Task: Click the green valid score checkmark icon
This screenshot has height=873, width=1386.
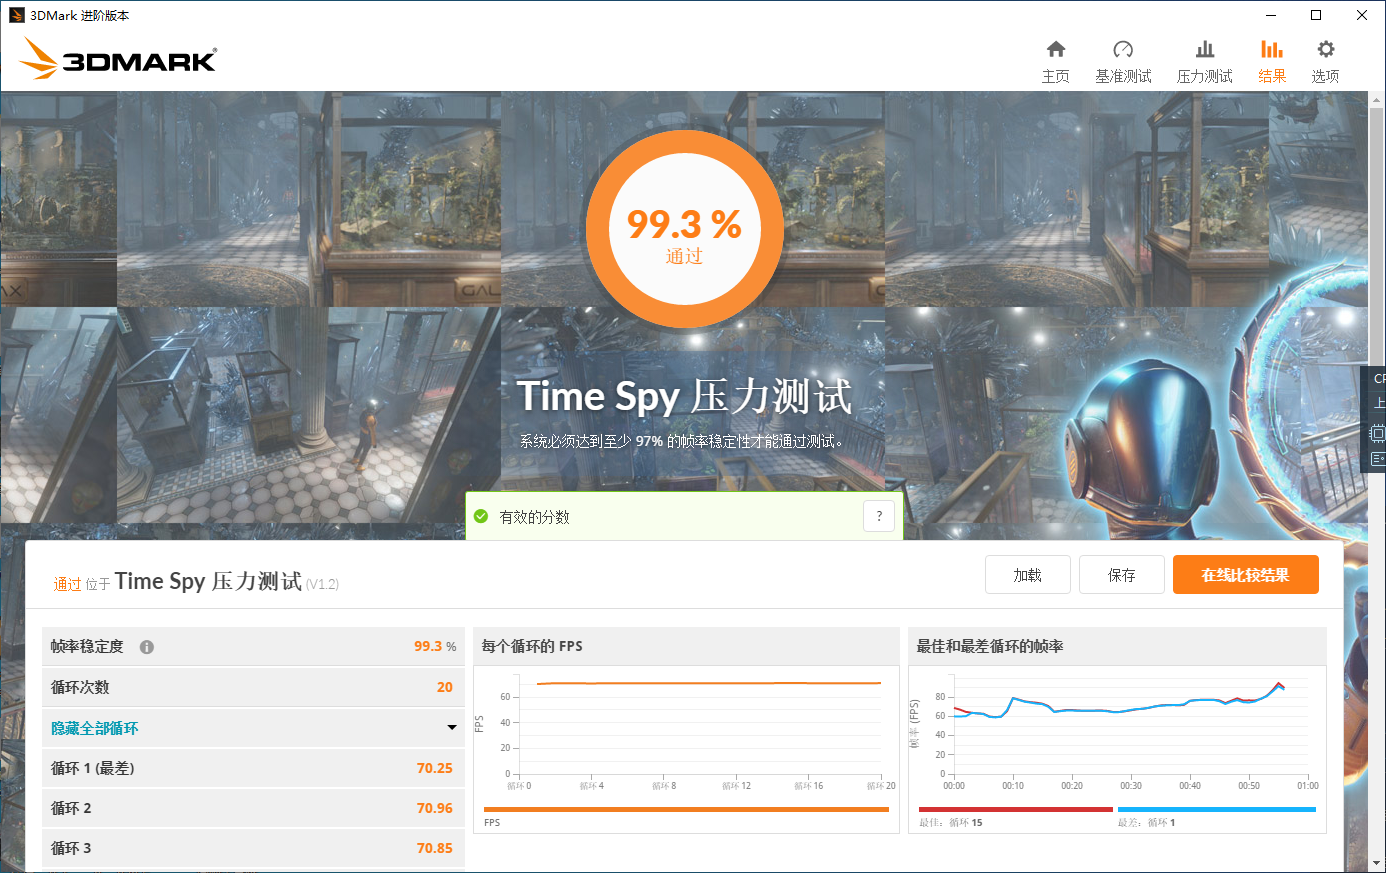Action: click(481, 515)
